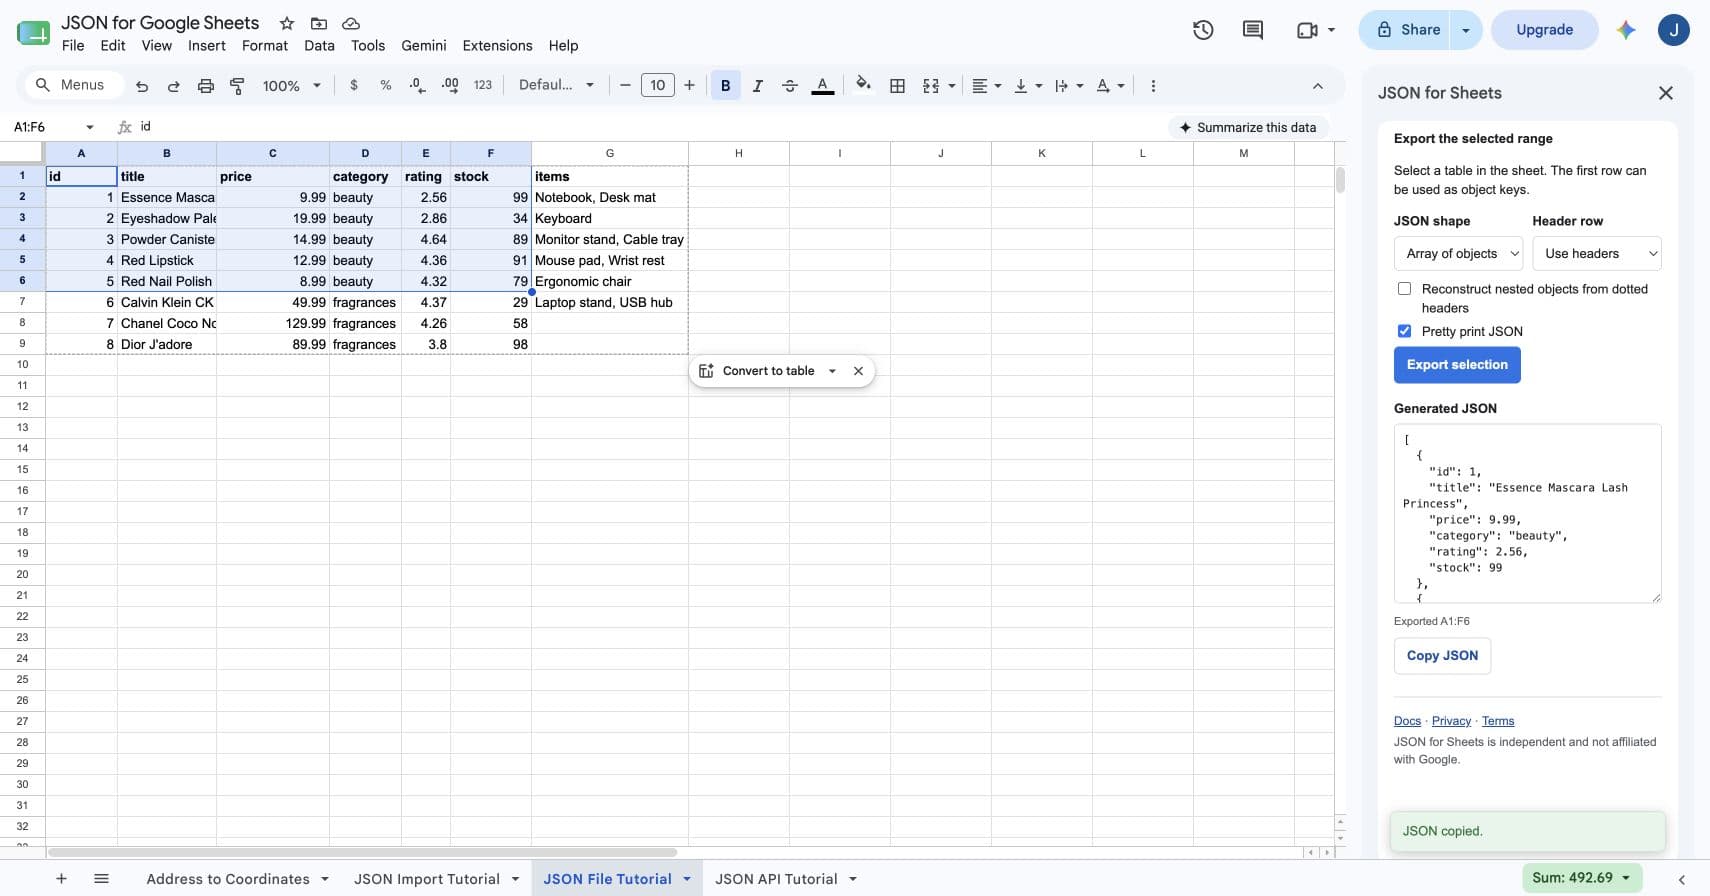Screen dimensions: 1710x896
Task: Go to the Sheets home icon
Action: (x=33, y=33)
